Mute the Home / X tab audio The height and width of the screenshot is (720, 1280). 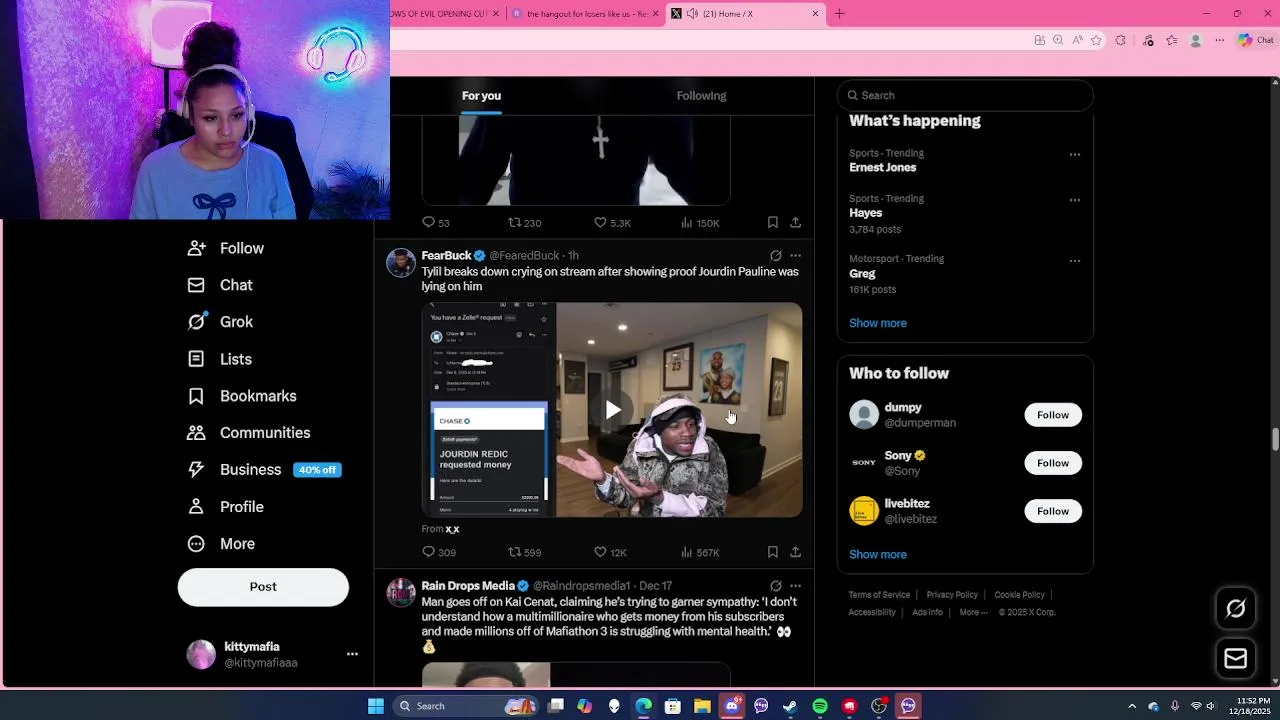click(692, 14)
